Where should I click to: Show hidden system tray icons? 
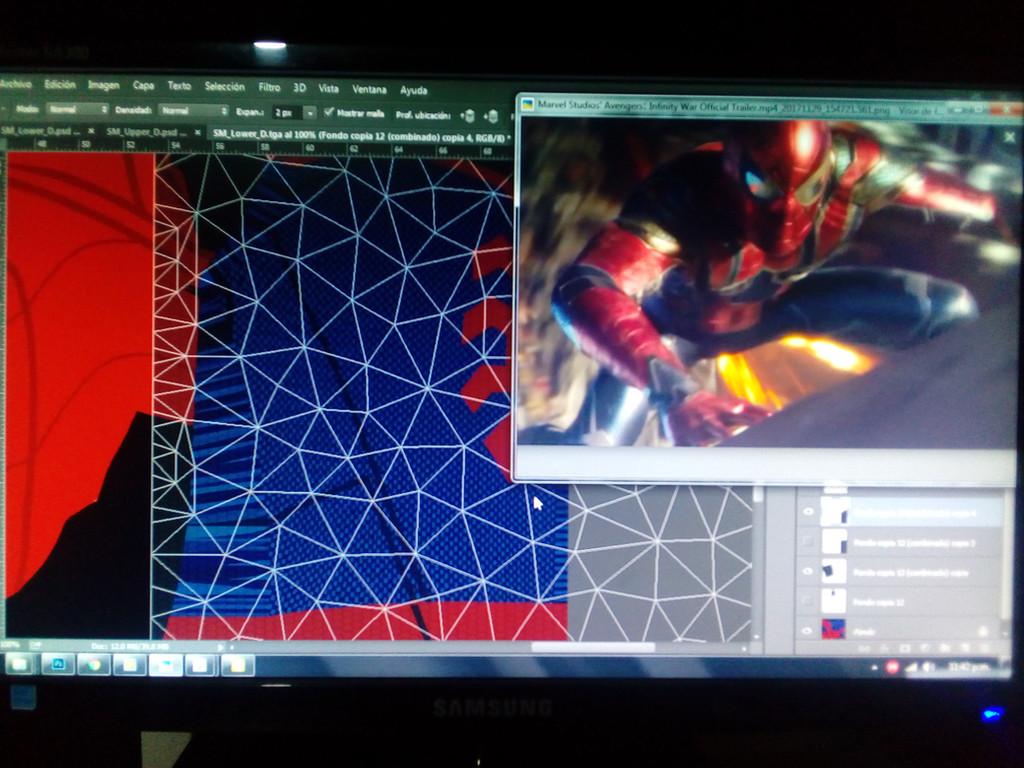tap(874, 667)
